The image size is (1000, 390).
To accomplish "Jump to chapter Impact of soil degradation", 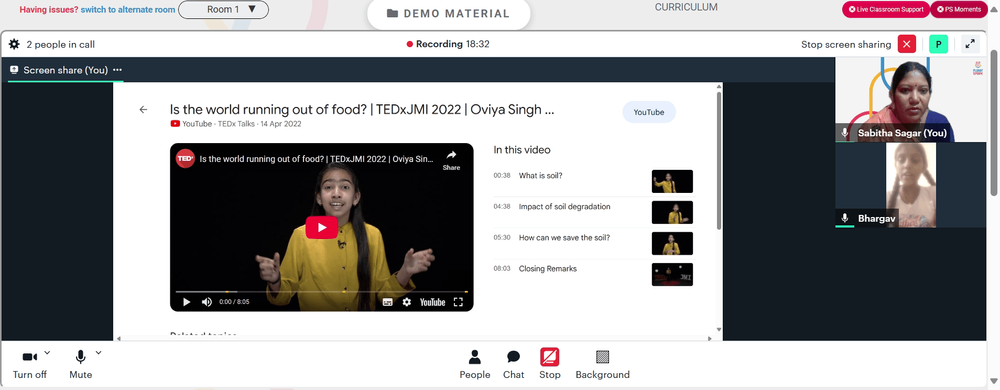I will click(x=564, y=206).
